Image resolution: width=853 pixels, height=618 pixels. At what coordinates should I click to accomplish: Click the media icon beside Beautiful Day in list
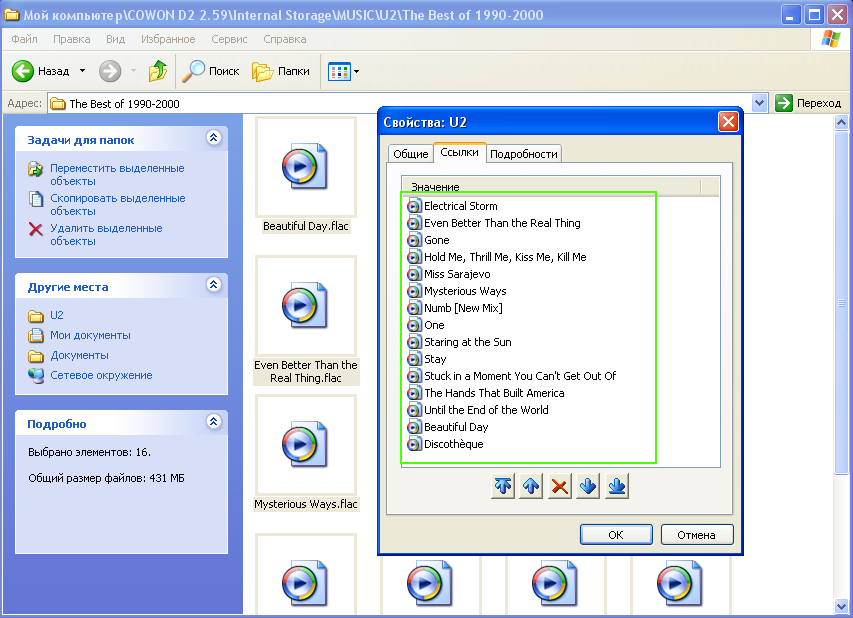414,427
